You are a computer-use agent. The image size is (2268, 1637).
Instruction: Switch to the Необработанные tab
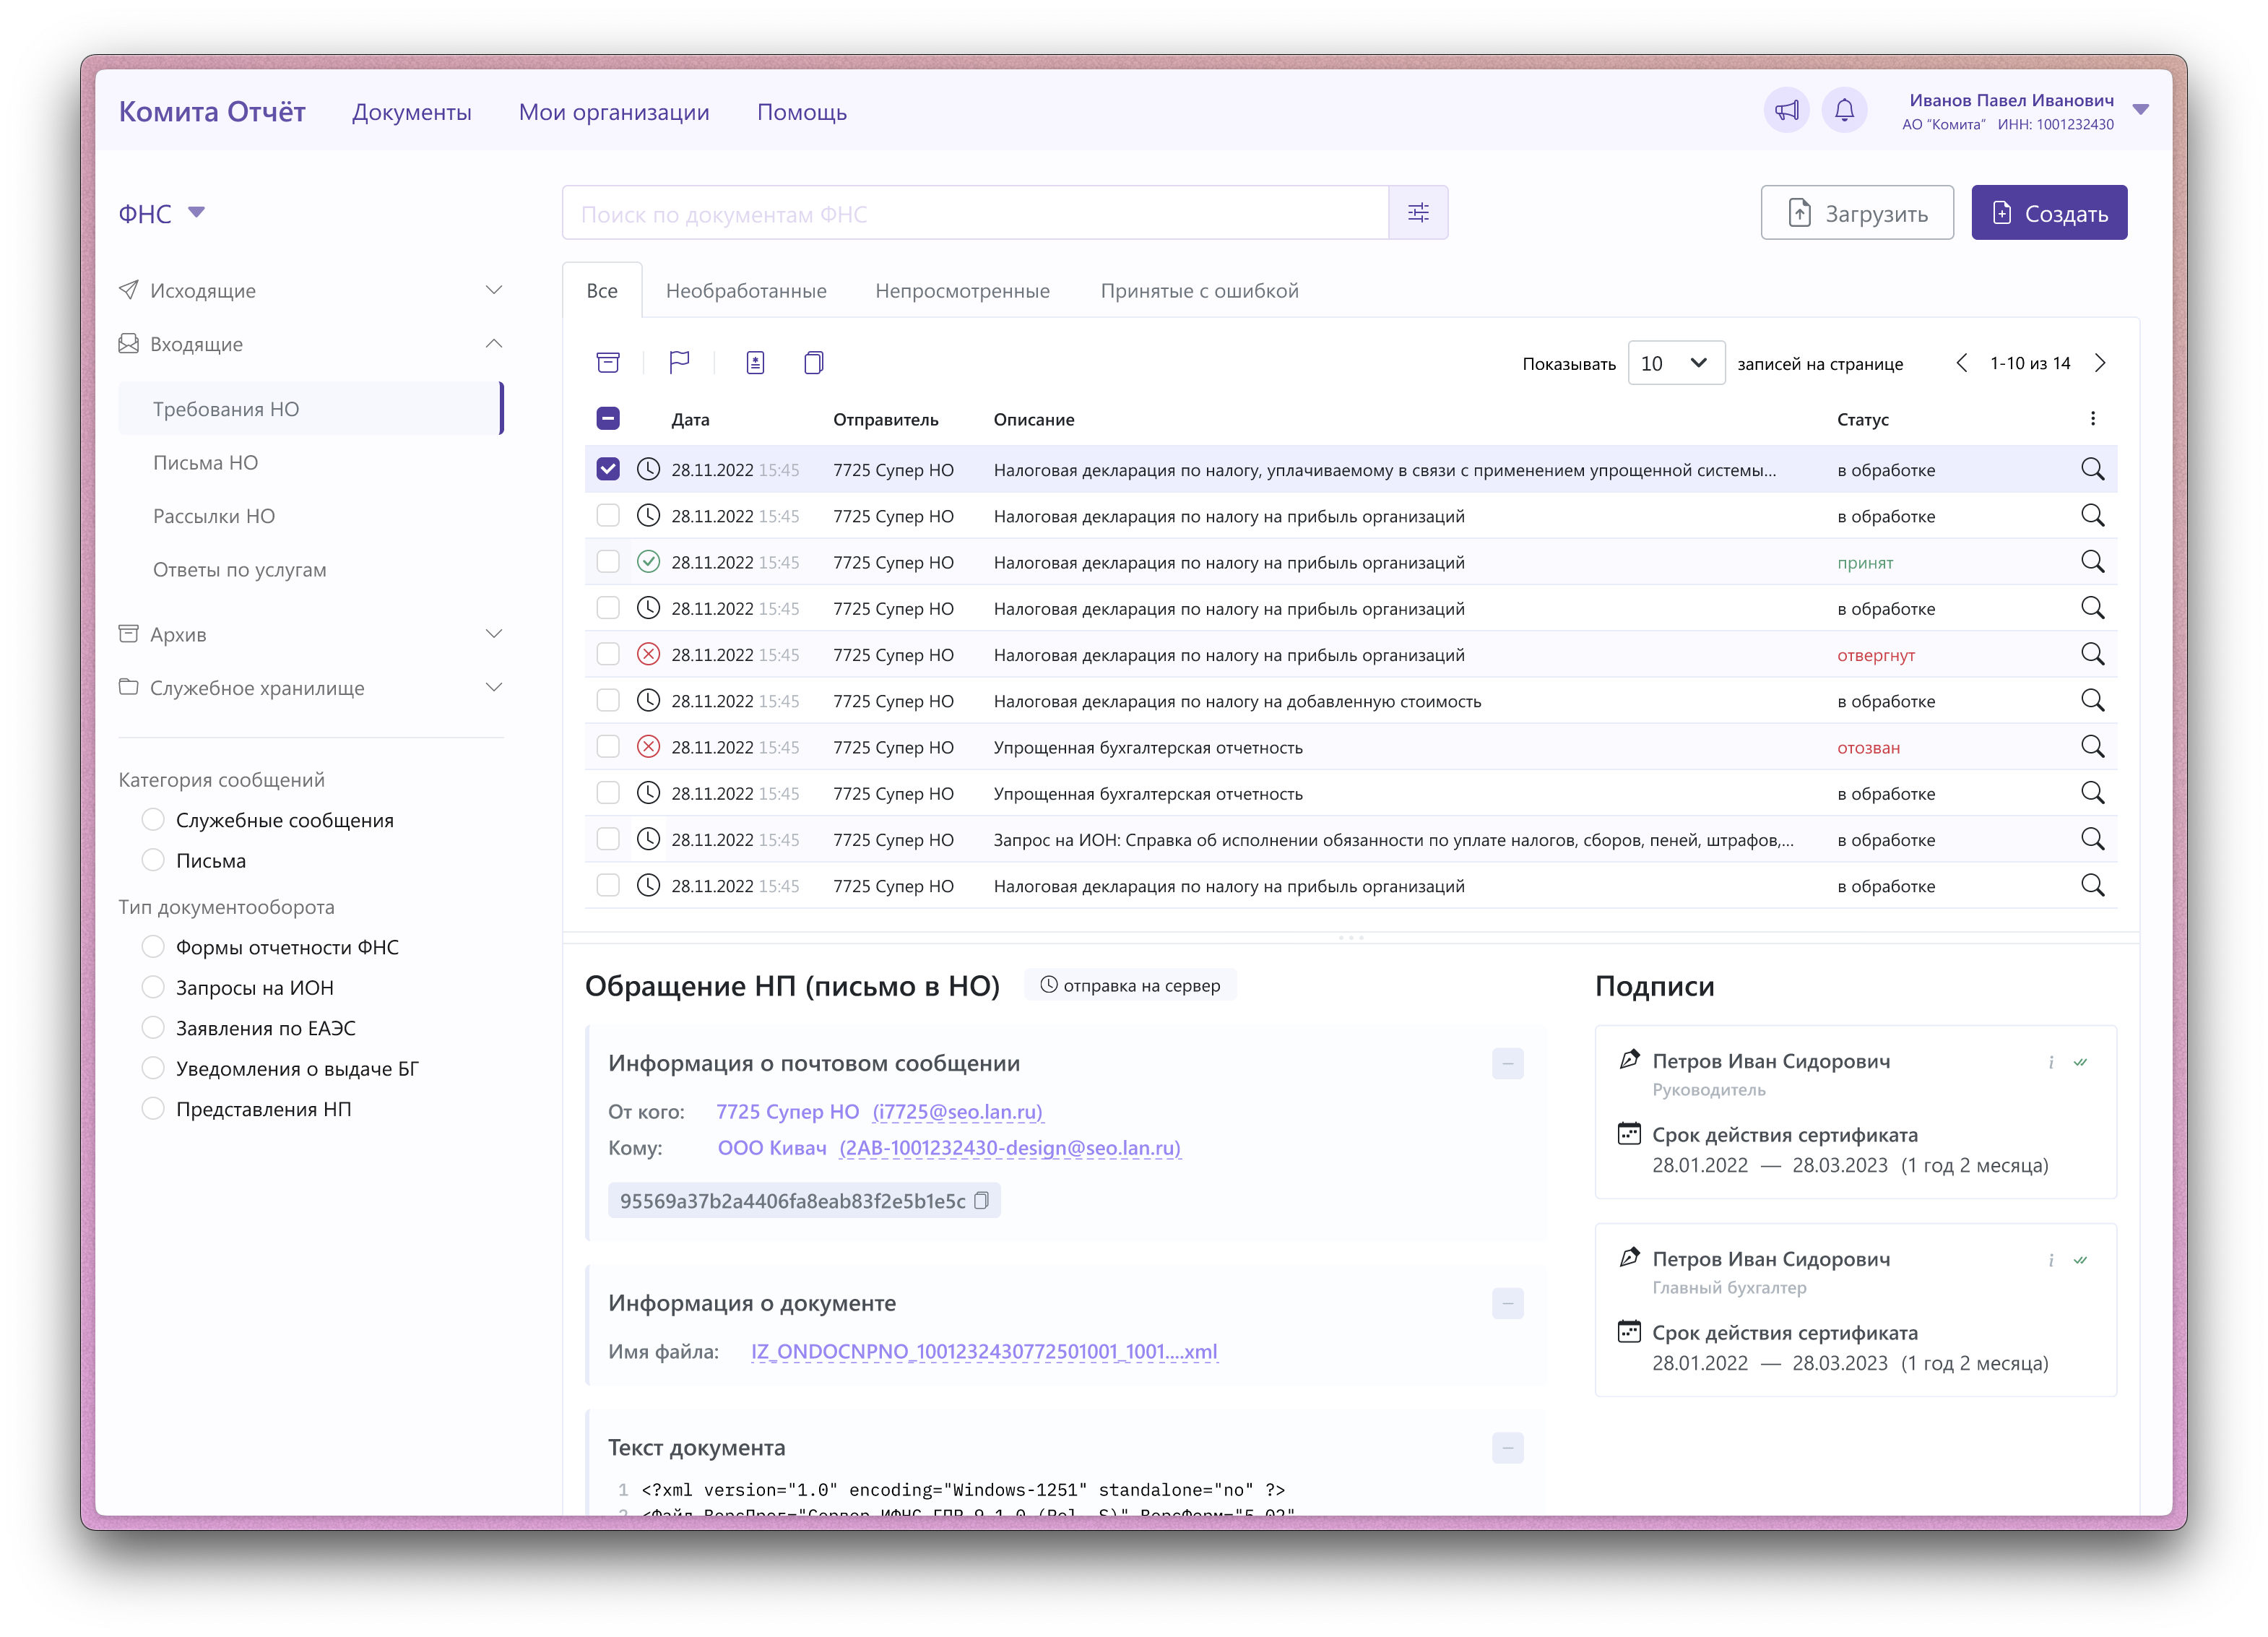coord(746,291)
